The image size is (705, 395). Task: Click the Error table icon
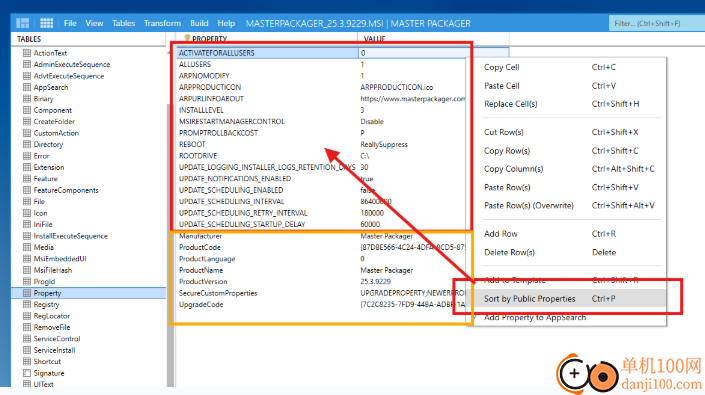[x=27, y=156]
